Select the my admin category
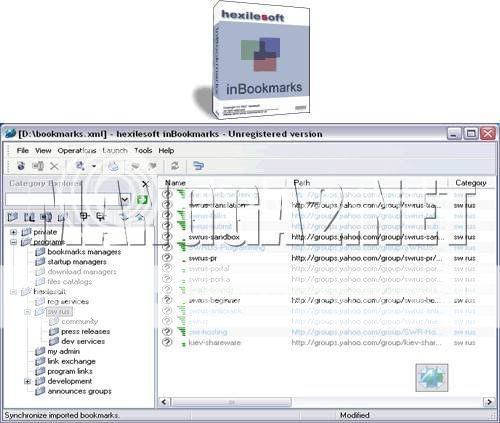This screenshot has height=423, width=500. [x=63, y=352]
